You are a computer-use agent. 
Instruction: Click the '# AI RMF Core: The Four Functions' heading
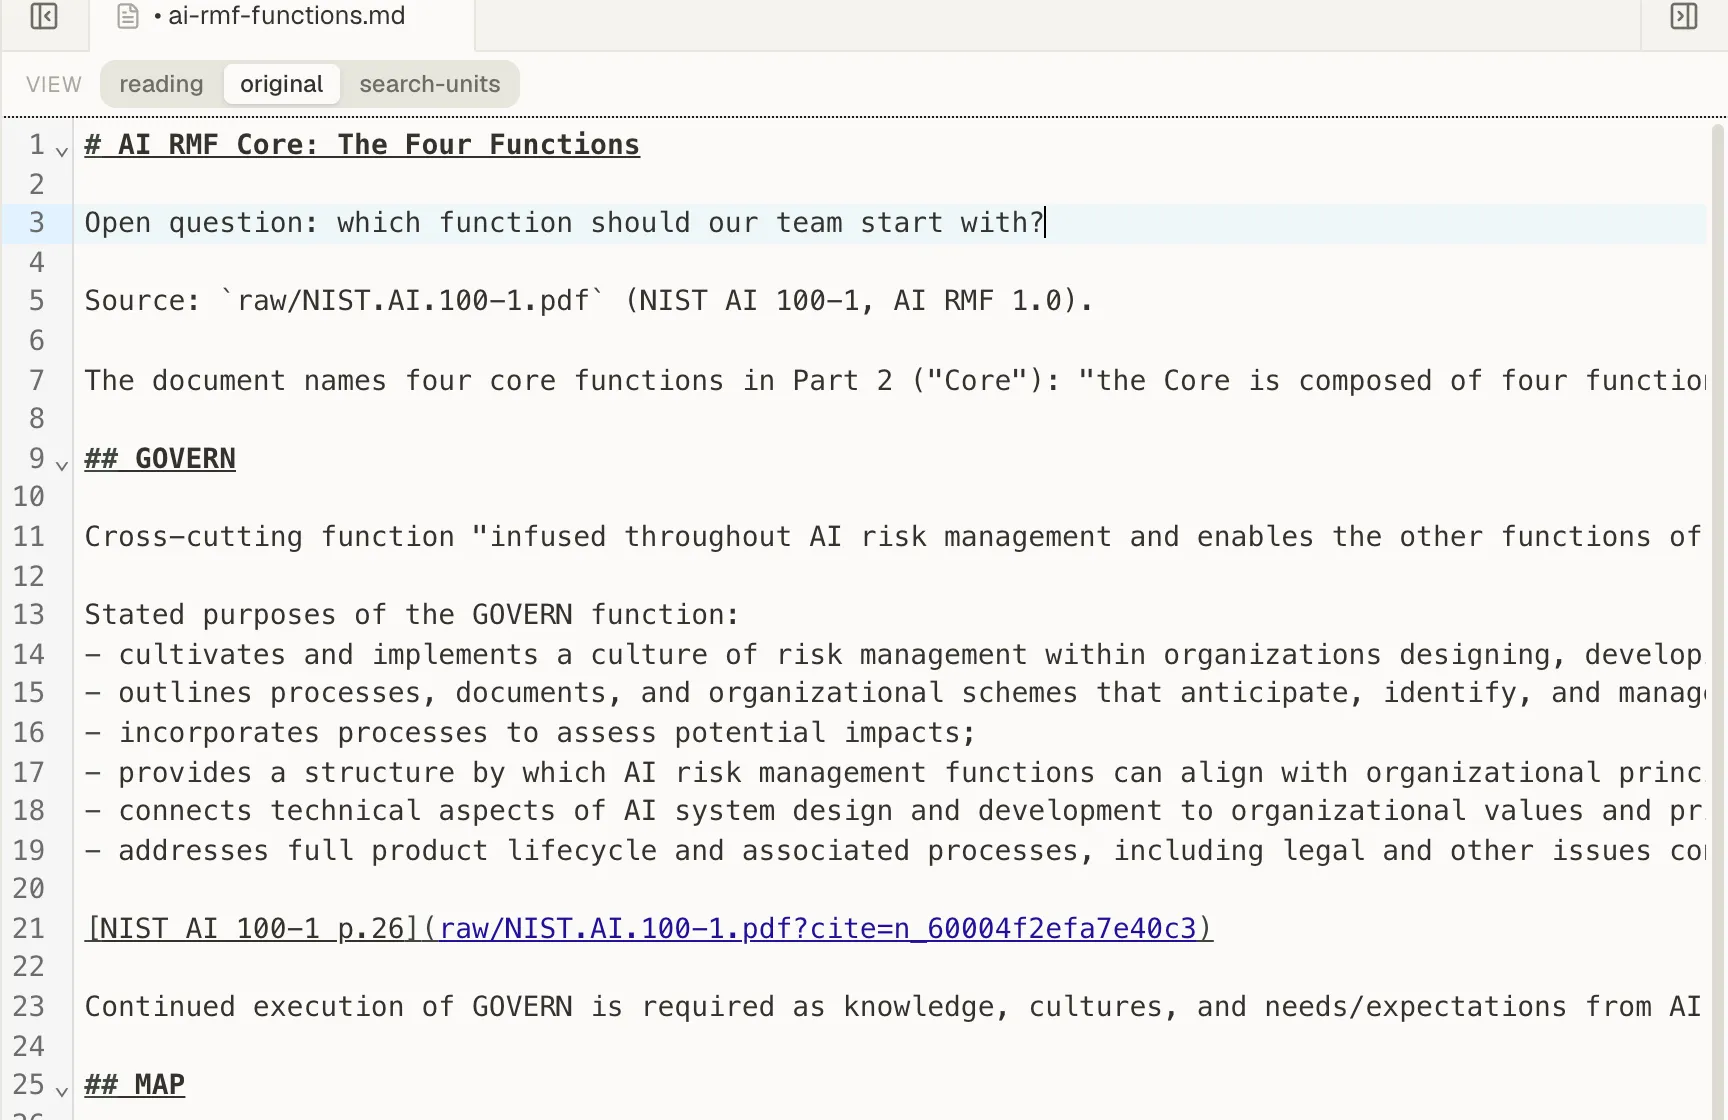coord(362,145)
